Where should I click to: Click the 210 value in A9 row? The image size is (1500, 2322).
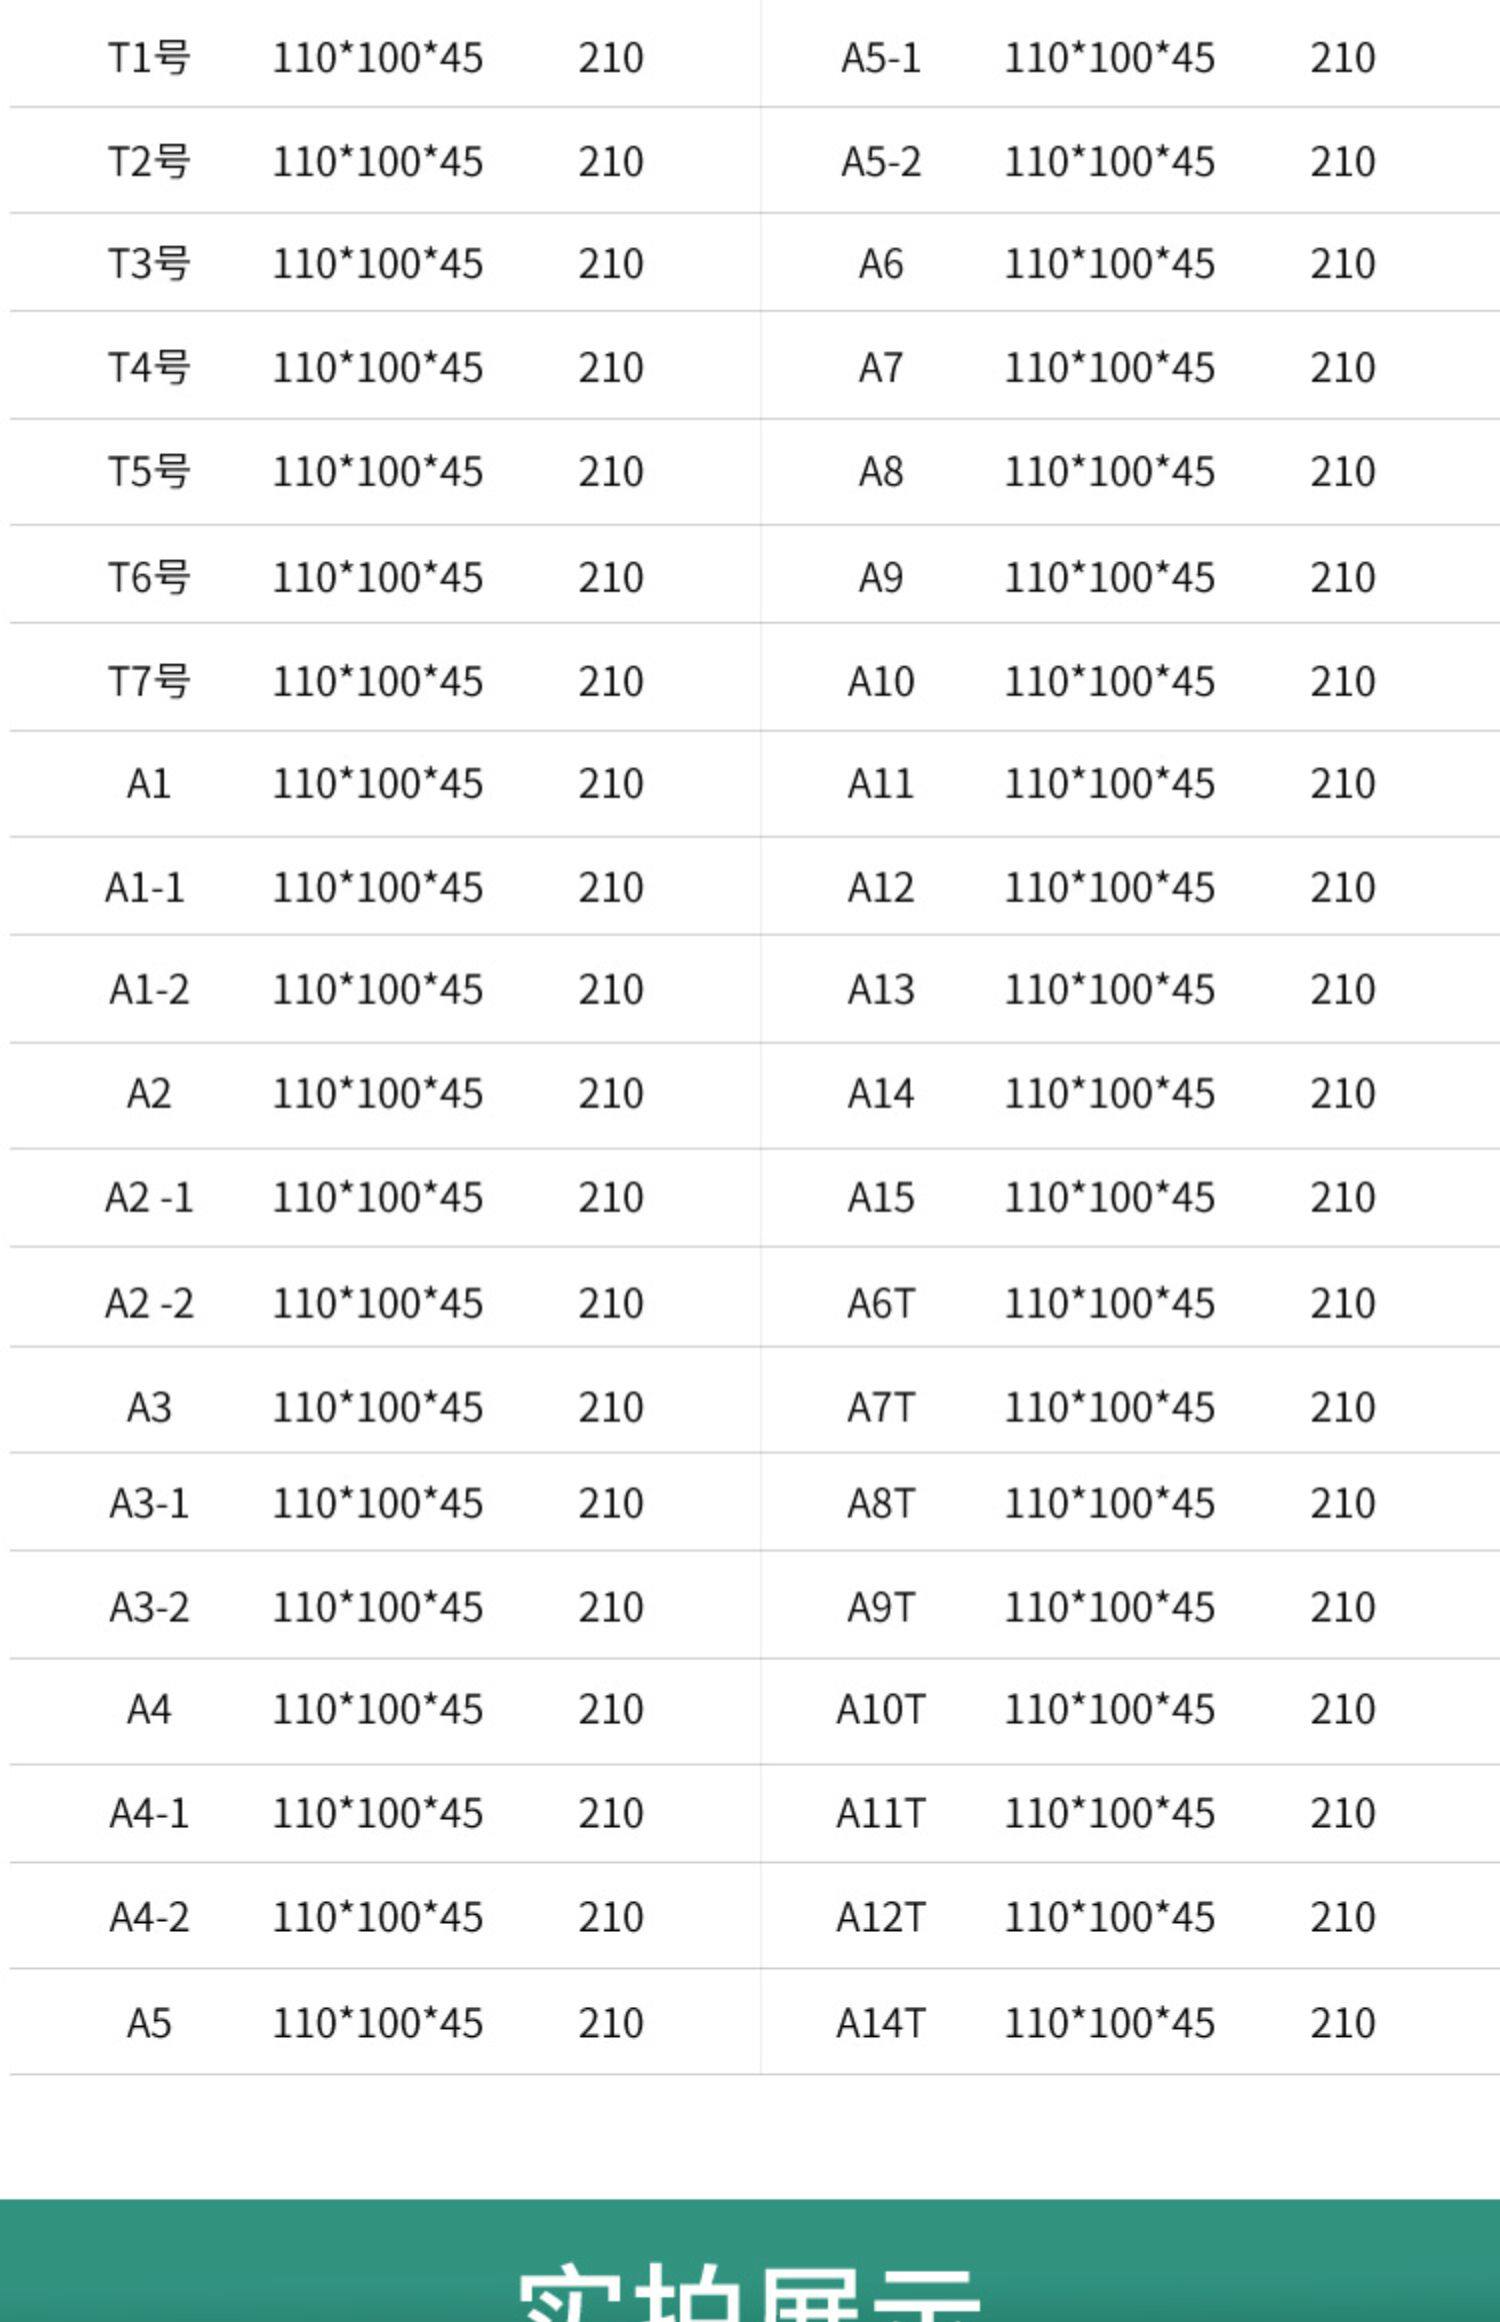[x=1343, y=578]
